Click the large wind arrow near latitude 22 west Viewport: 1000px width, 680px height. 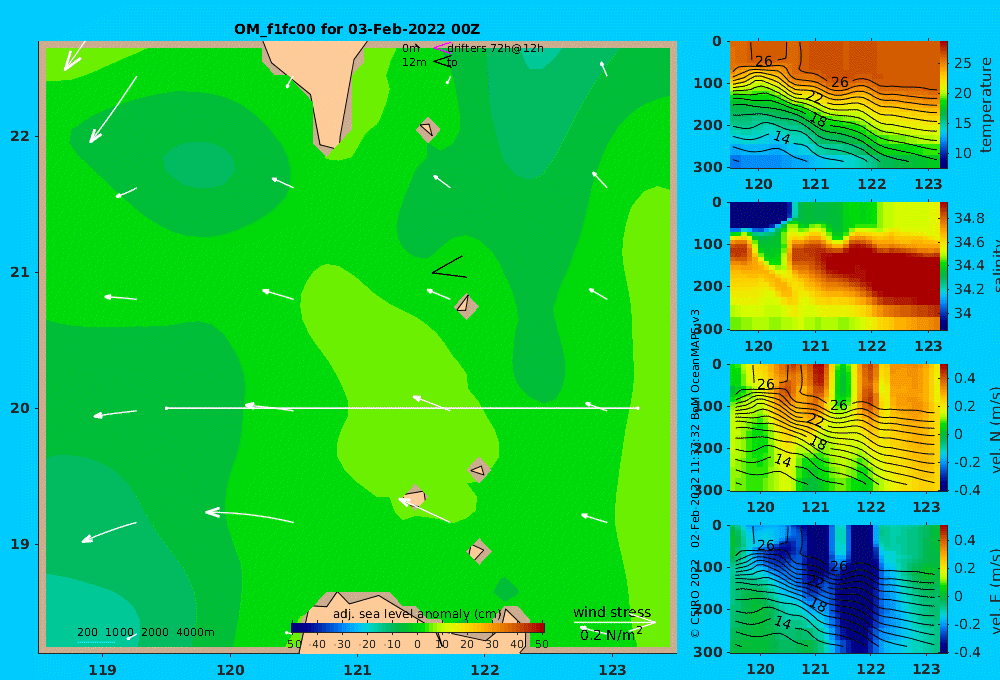(113, 110)
